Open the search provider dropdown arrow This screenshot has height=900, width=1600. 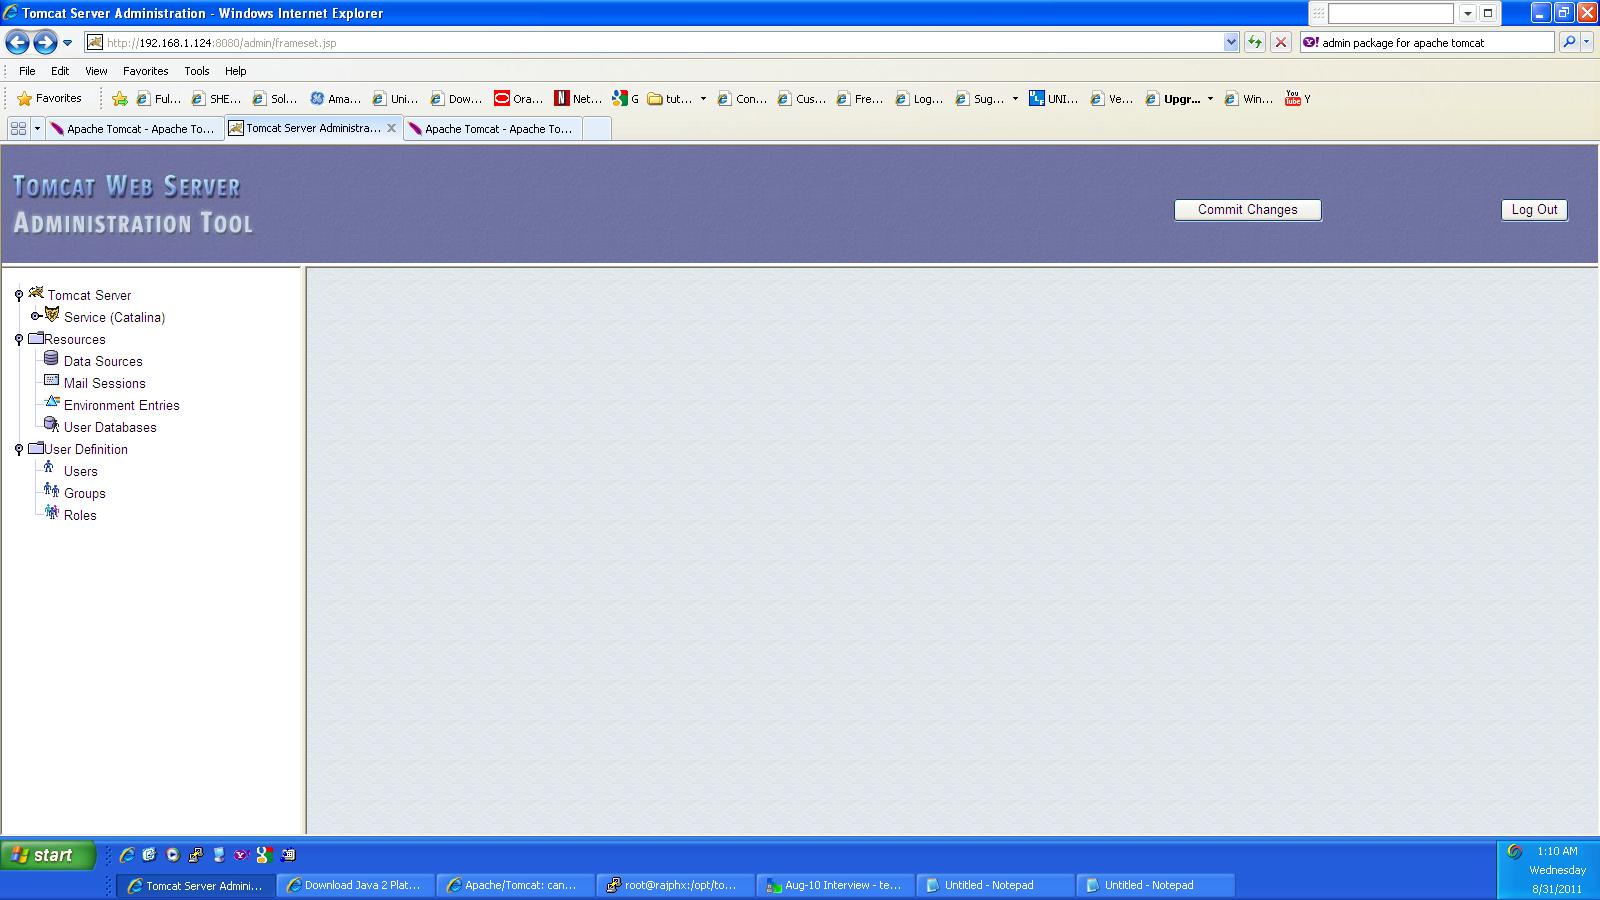click(x=1587, y=42)
